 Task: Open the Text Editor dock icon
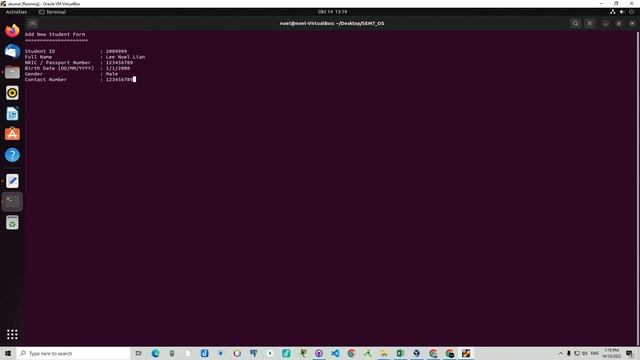[x=12, y=181]
